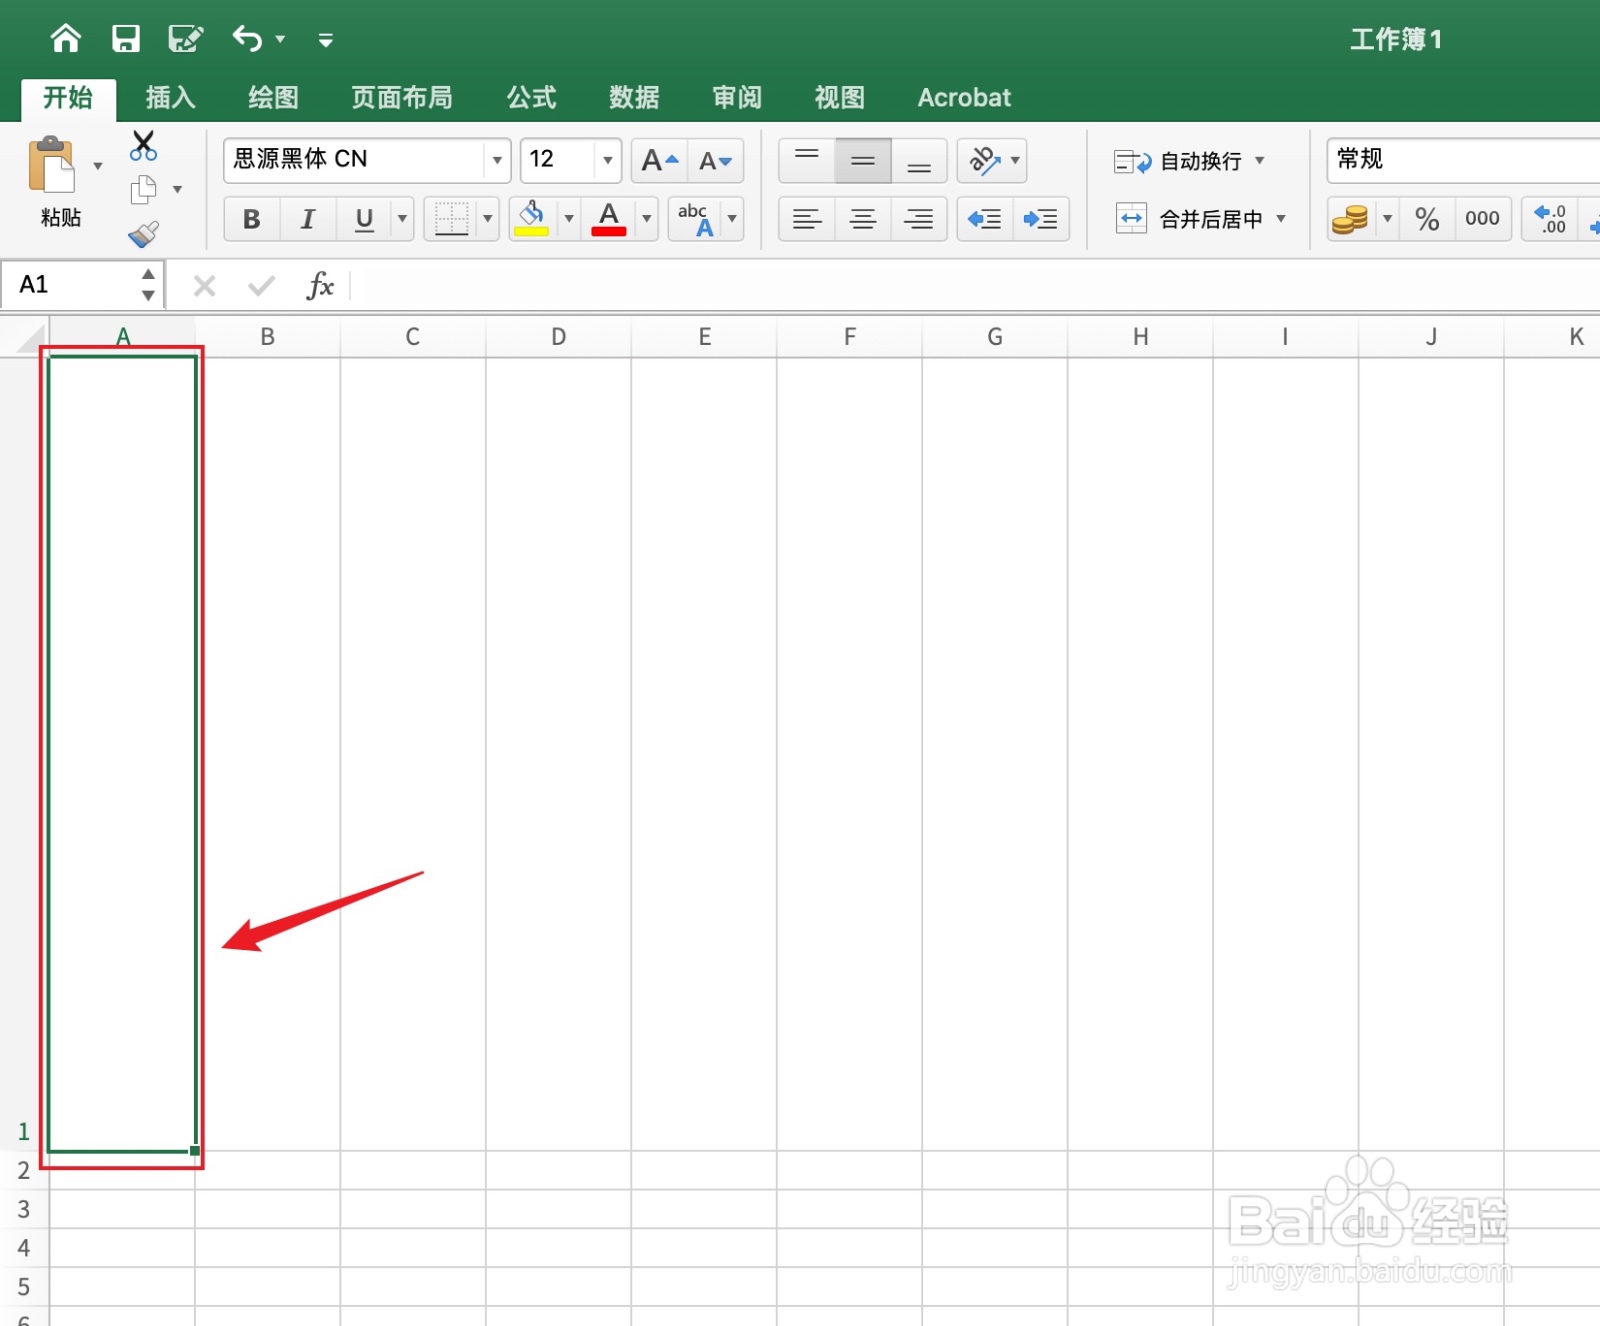Toggle Underline formatting
The width and height of the screenshot is (1600, 1326).
point(365,219)
